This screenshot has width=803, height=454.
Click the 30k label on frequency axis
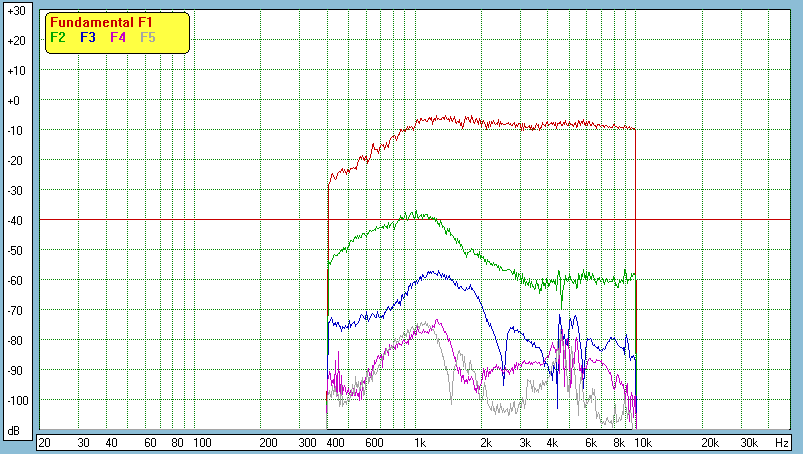[748, 442]
